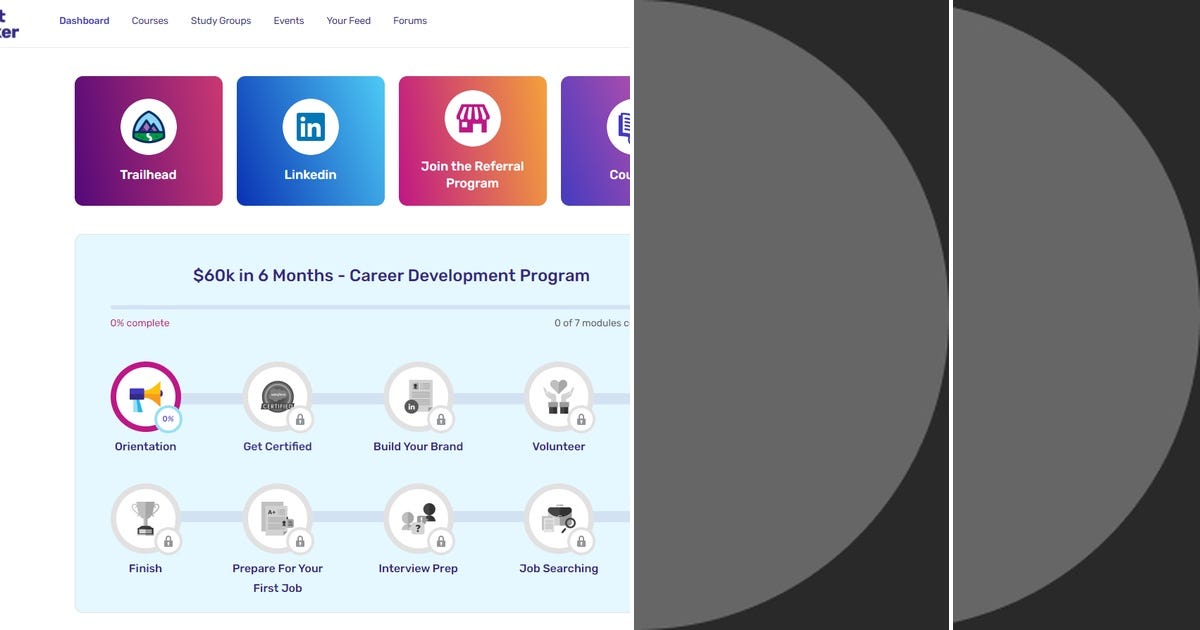Select the Trailhead mountain icon
Viewport: 1200px width, 630px height.
pos(148,127)
